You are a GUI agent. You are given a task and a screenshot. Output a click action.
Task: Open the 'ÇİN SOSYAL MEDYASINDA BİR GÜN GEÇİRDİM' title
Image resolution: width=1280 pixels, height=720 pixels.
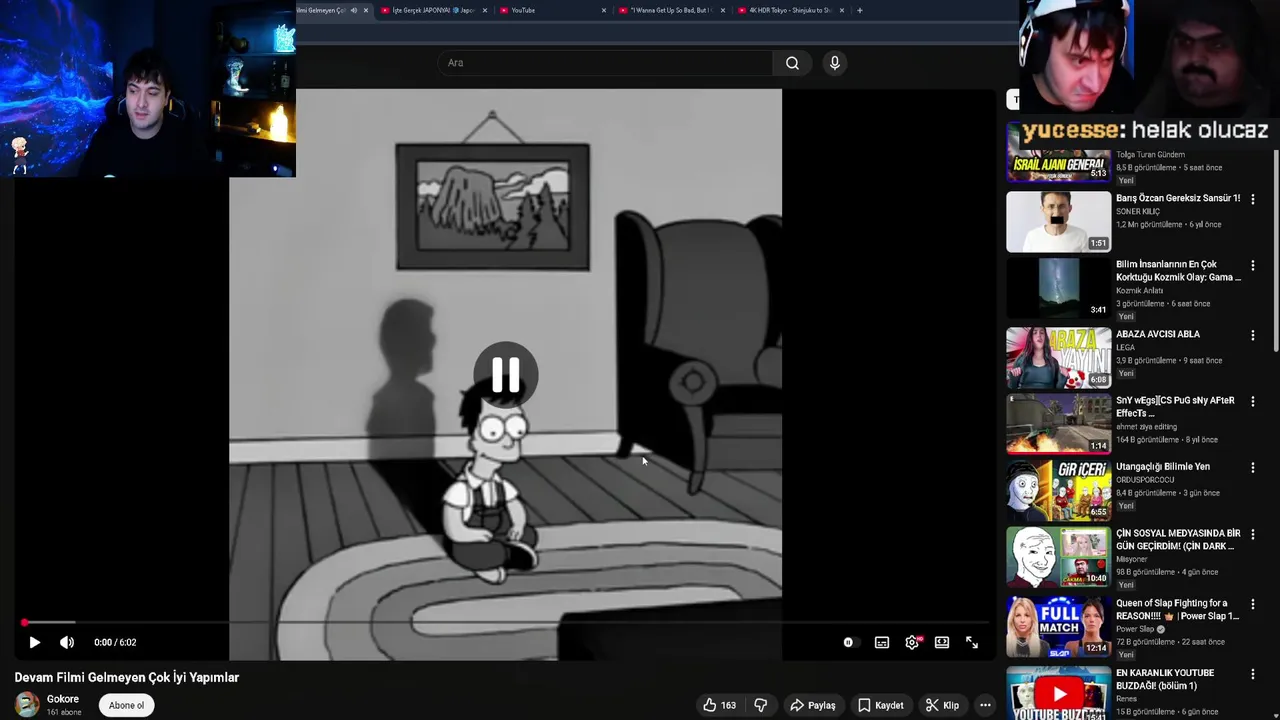1178,540
